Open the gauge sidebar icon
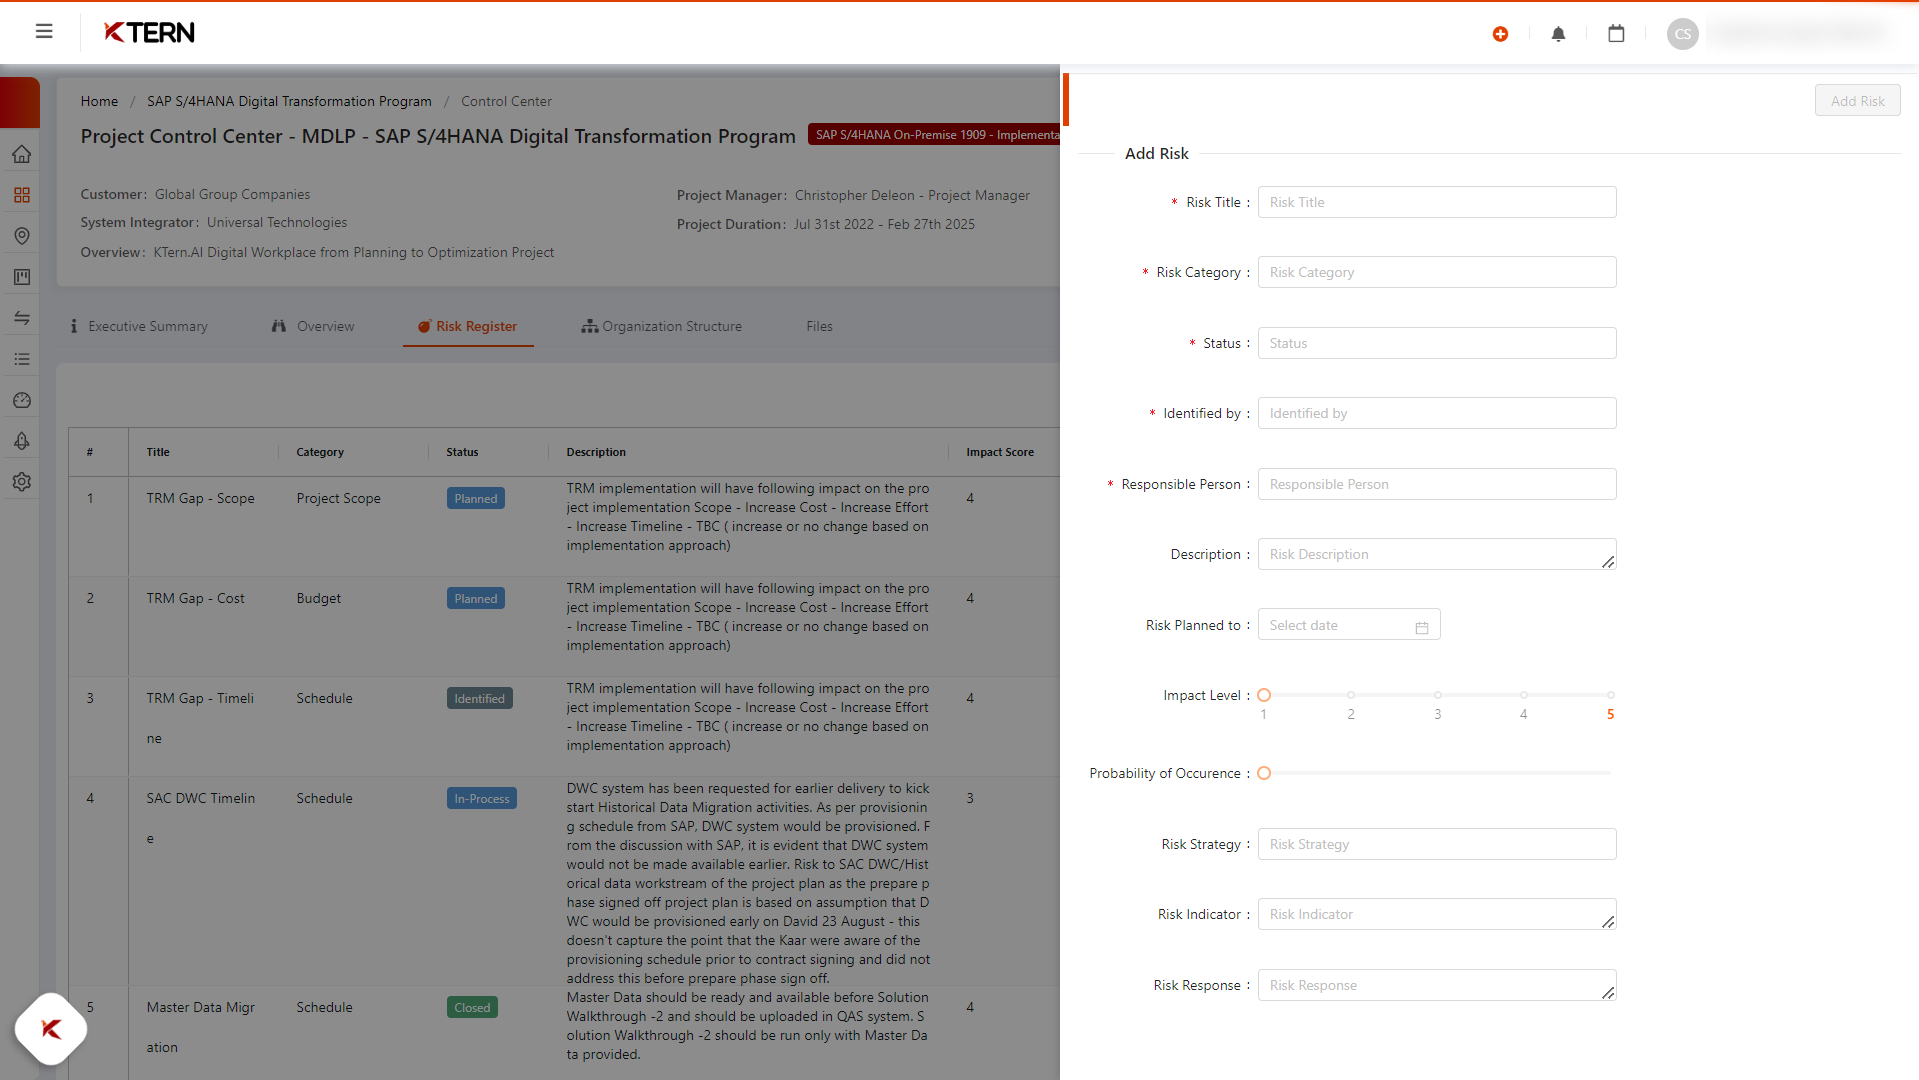 coord(22,400)
